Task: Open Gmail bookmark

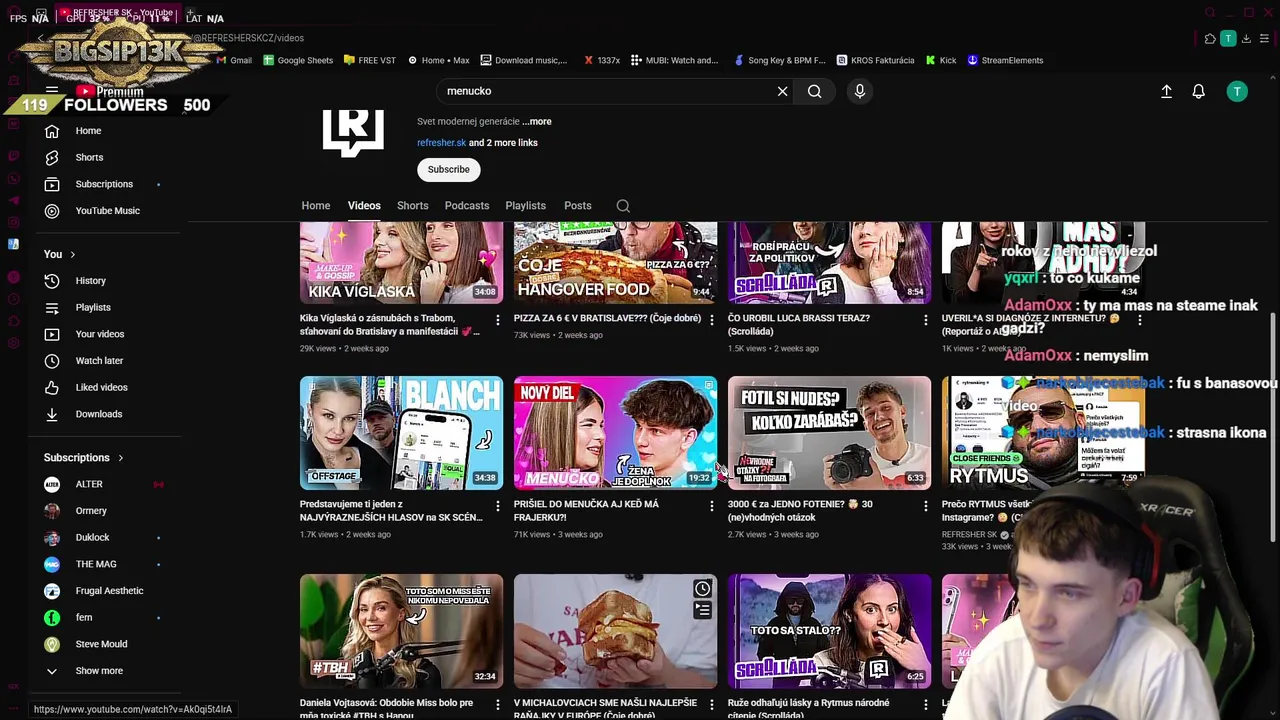Action: point(233,61)
